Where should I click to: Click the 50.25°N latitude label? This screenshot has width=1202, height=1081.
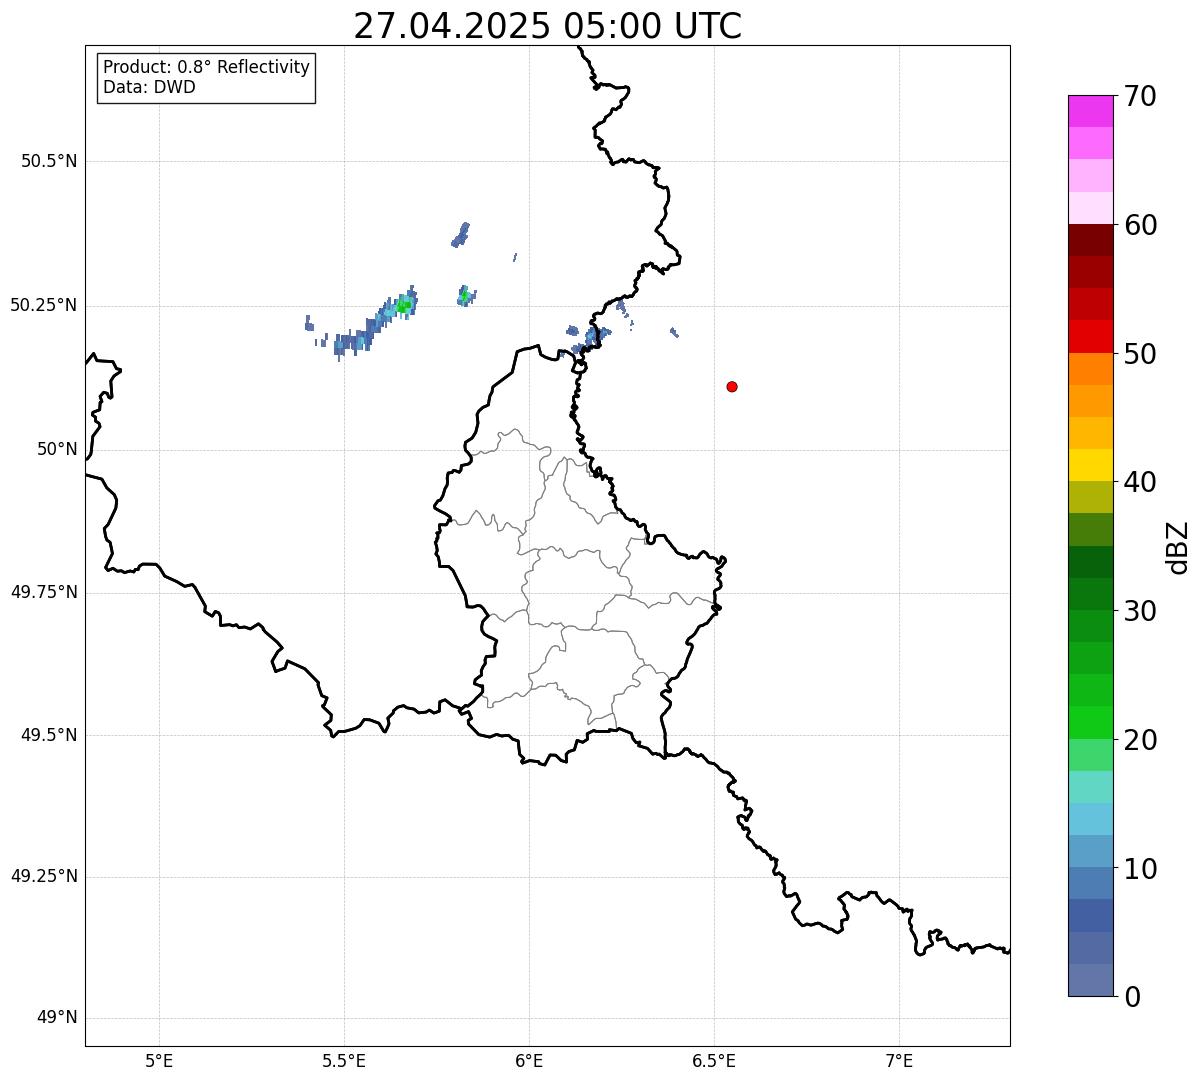click(44, 305)
